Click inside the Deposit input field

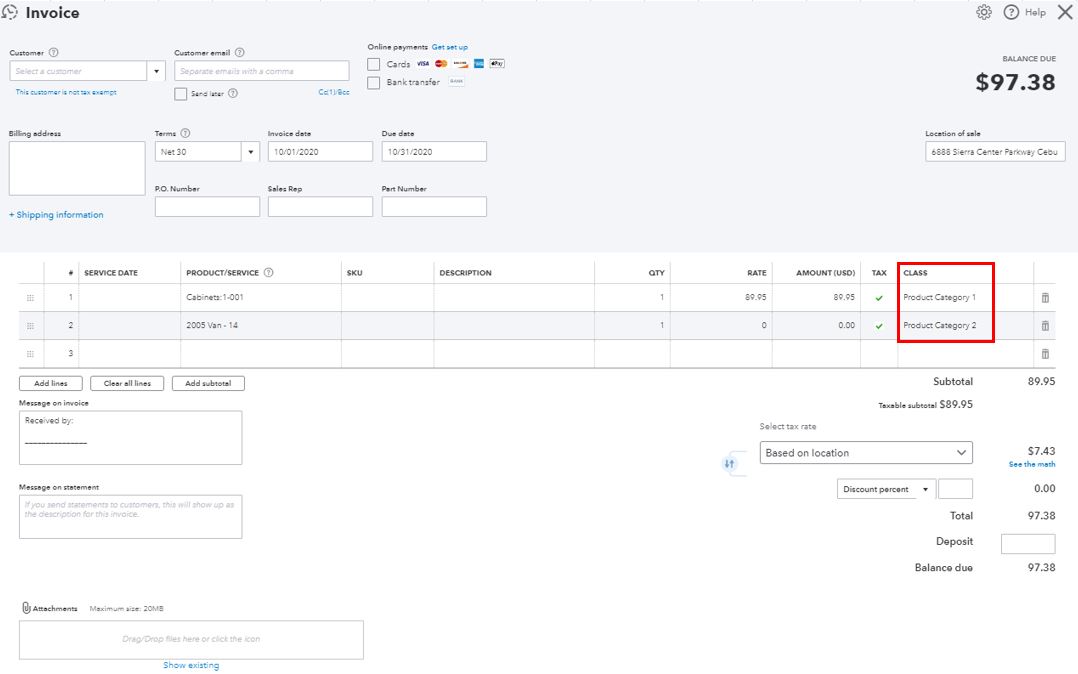click(1029, 543)
